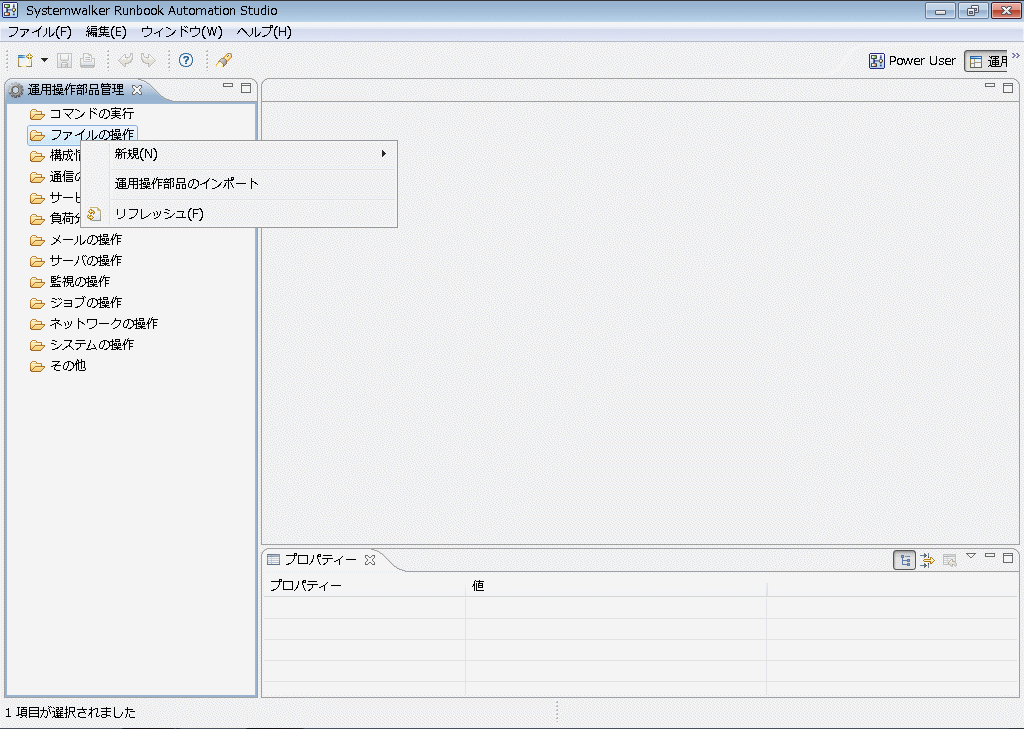Open the ヘルプ(H) menu
Image resolution: width=1024 pixels, height=729 pixels.
pyautogui.click(x=264, y=31)
